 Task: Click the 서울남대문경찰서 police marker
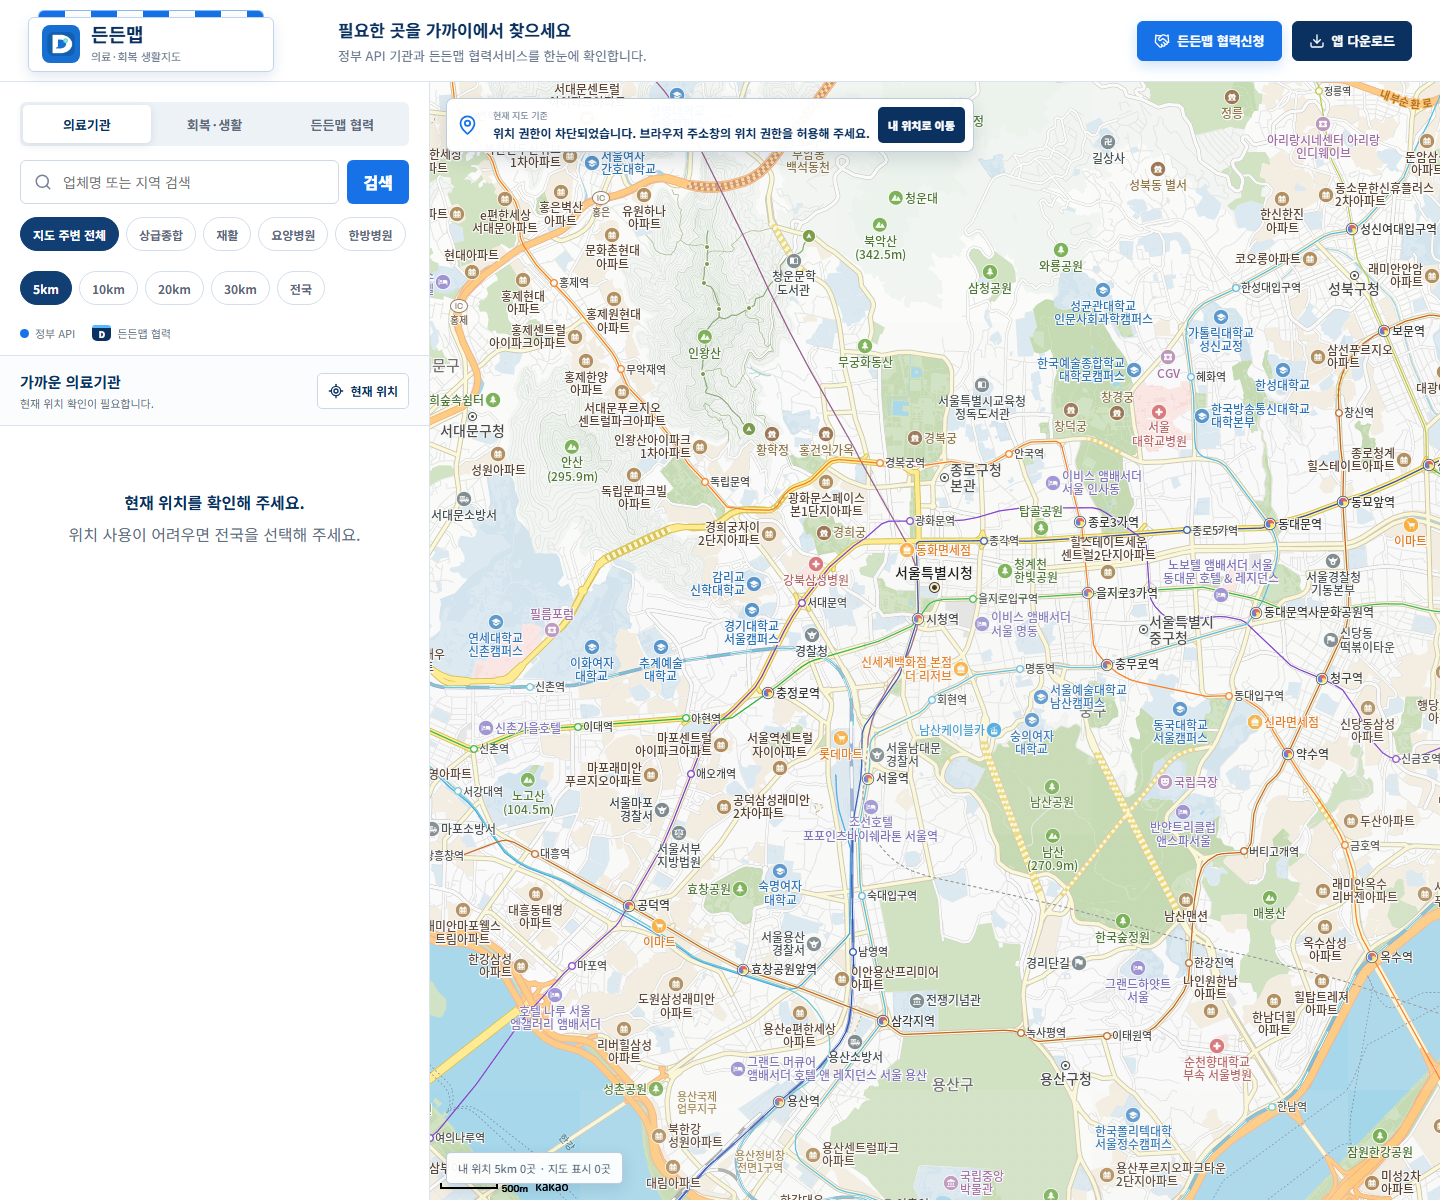(x=877, y=754)
